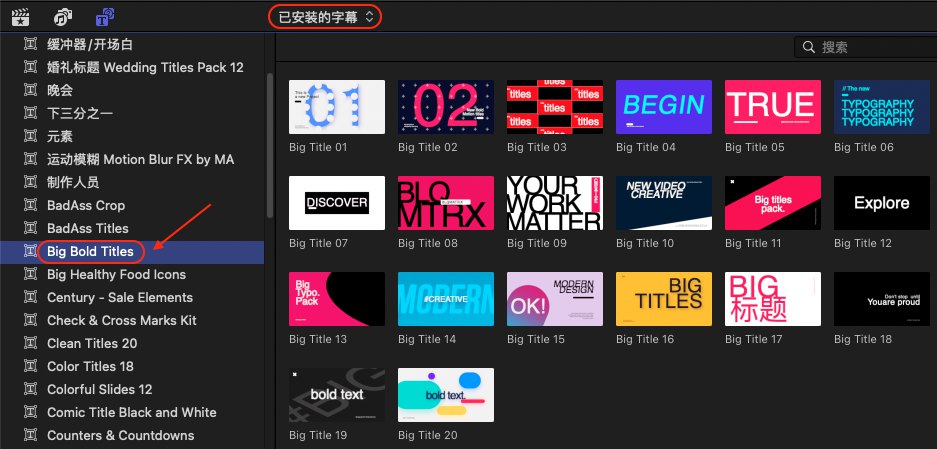Select the Big Title 13 thumbnail

click(x=337, y=299)
